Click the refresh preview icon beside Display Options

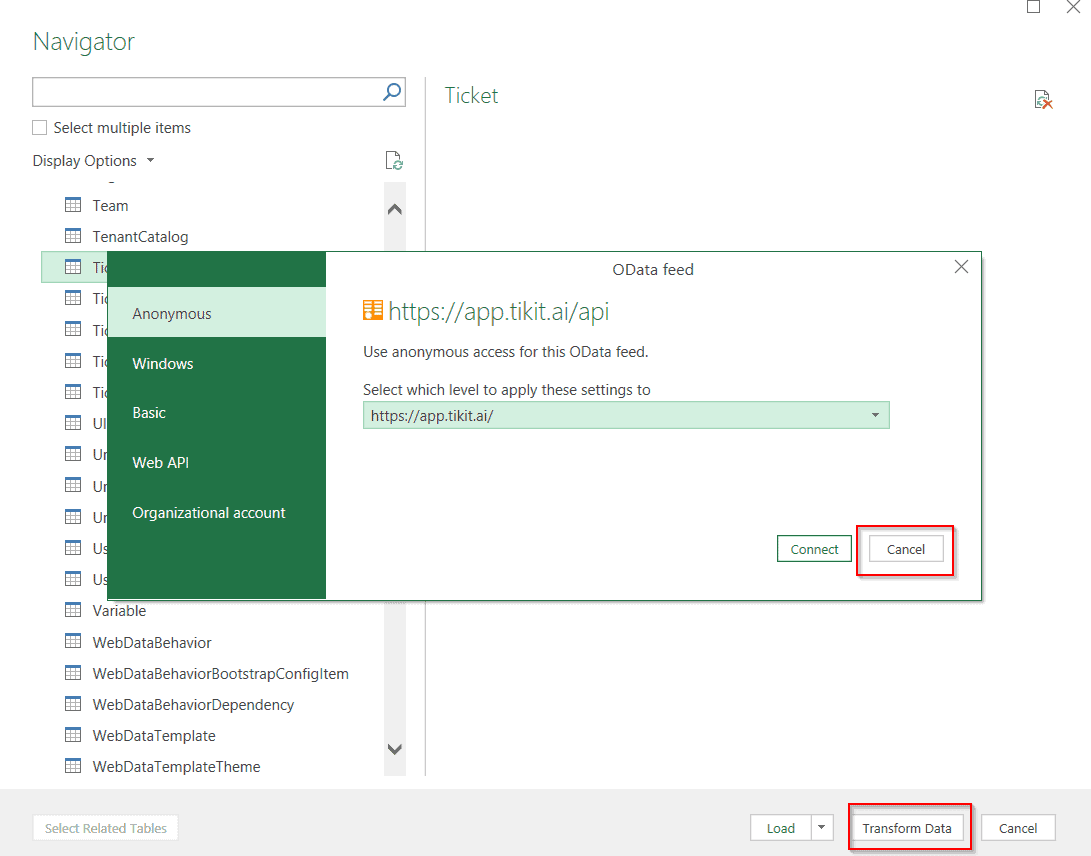pos(394,160)
